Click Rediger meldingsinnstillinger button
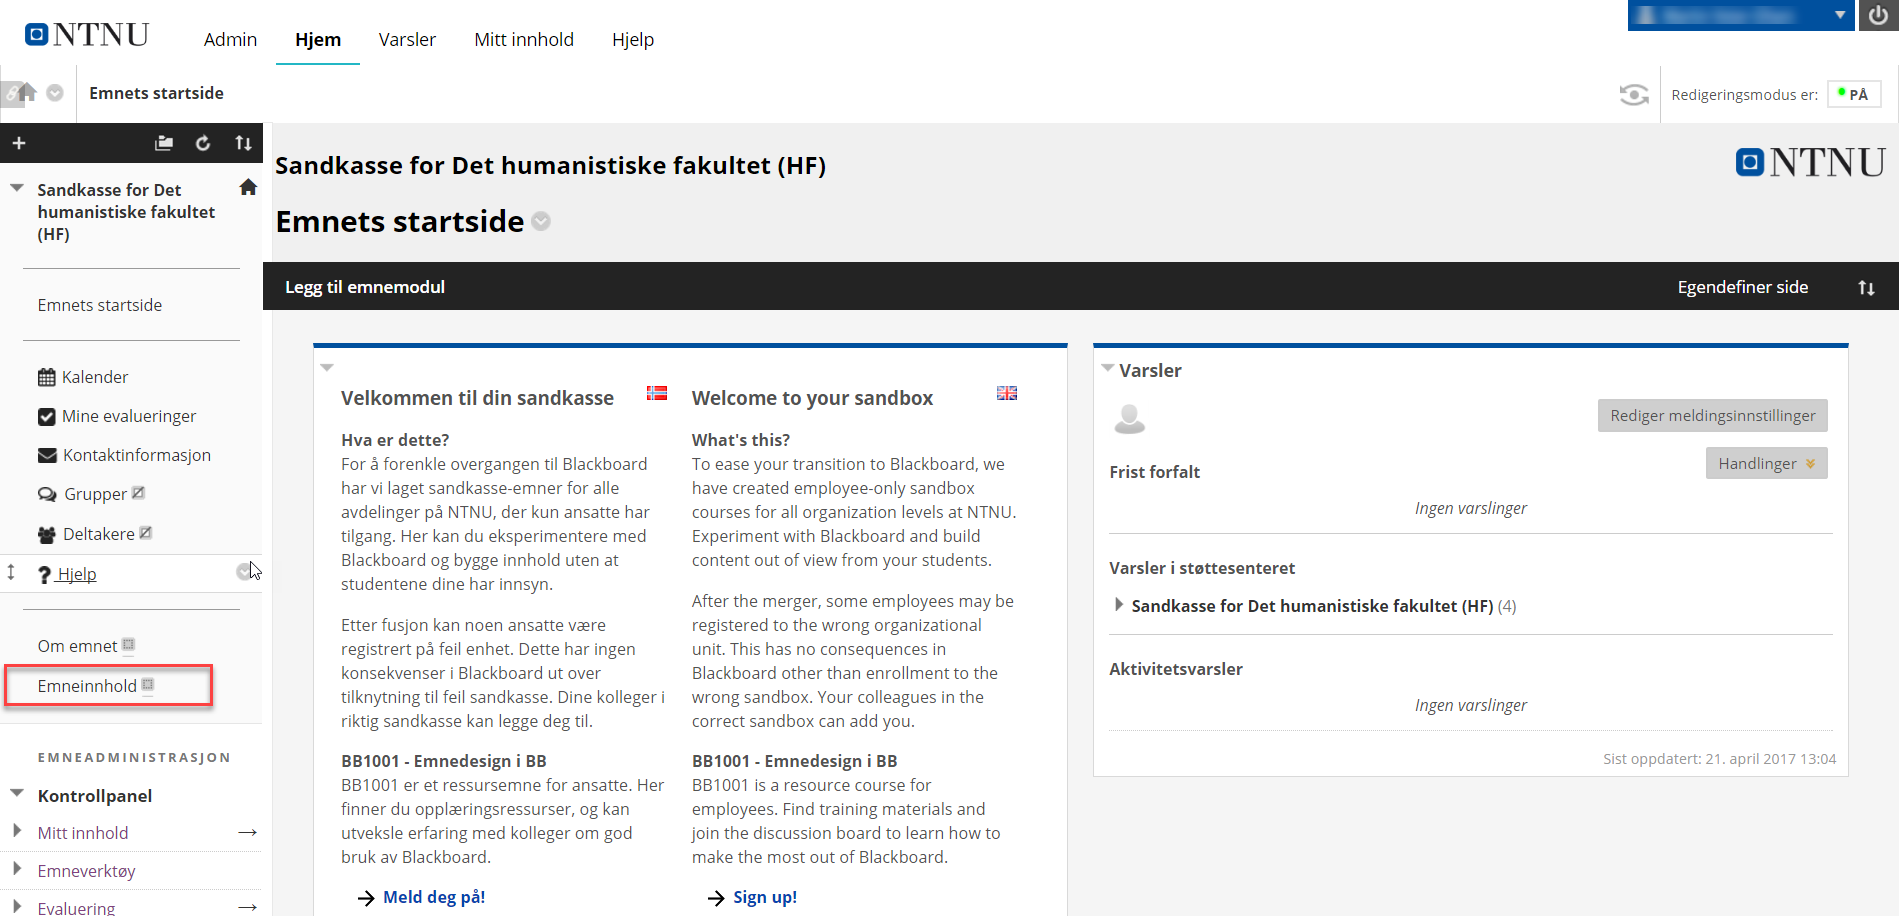 1712,415
